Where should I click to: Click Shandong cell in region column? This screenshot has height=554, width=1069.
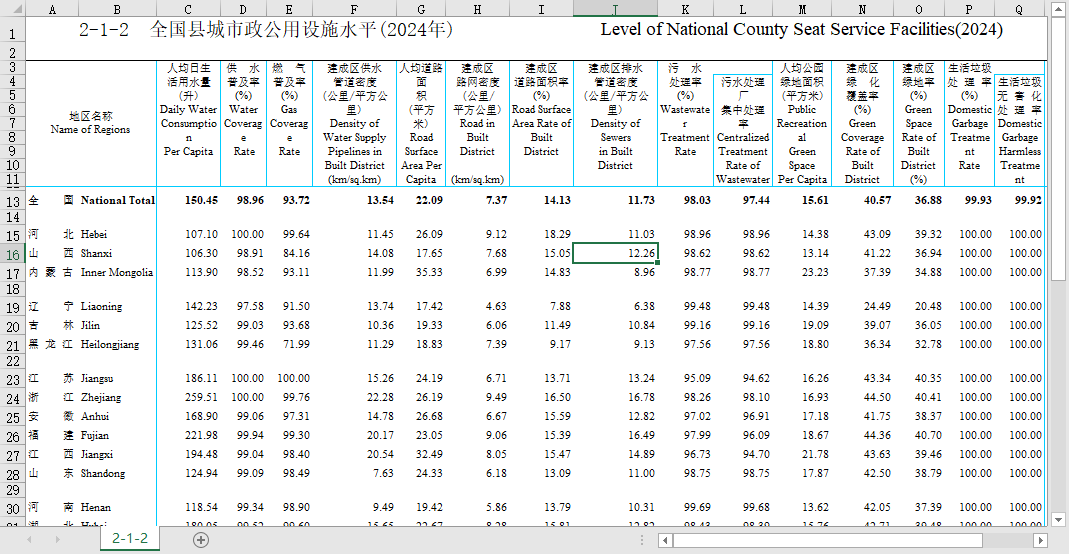pyautogui.click(x=103, y=474)
